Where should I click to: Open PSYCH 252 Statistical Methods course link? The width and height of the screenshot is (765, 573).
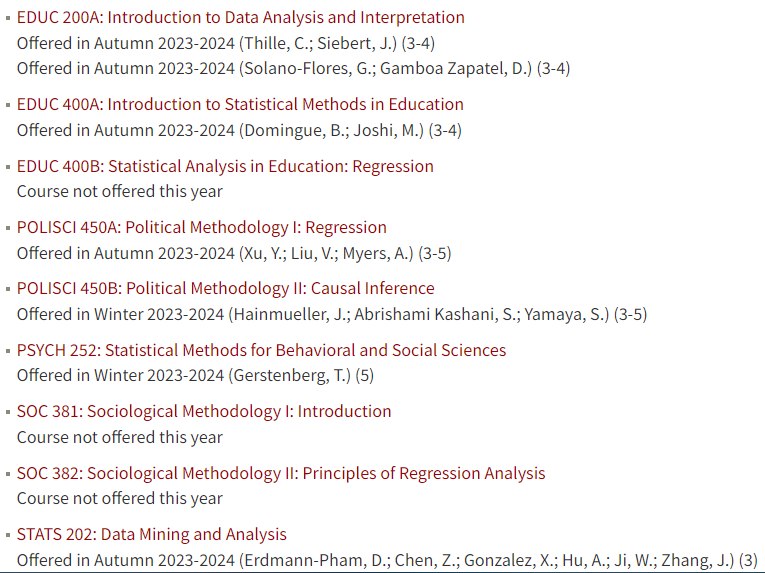tap(261, 350)
